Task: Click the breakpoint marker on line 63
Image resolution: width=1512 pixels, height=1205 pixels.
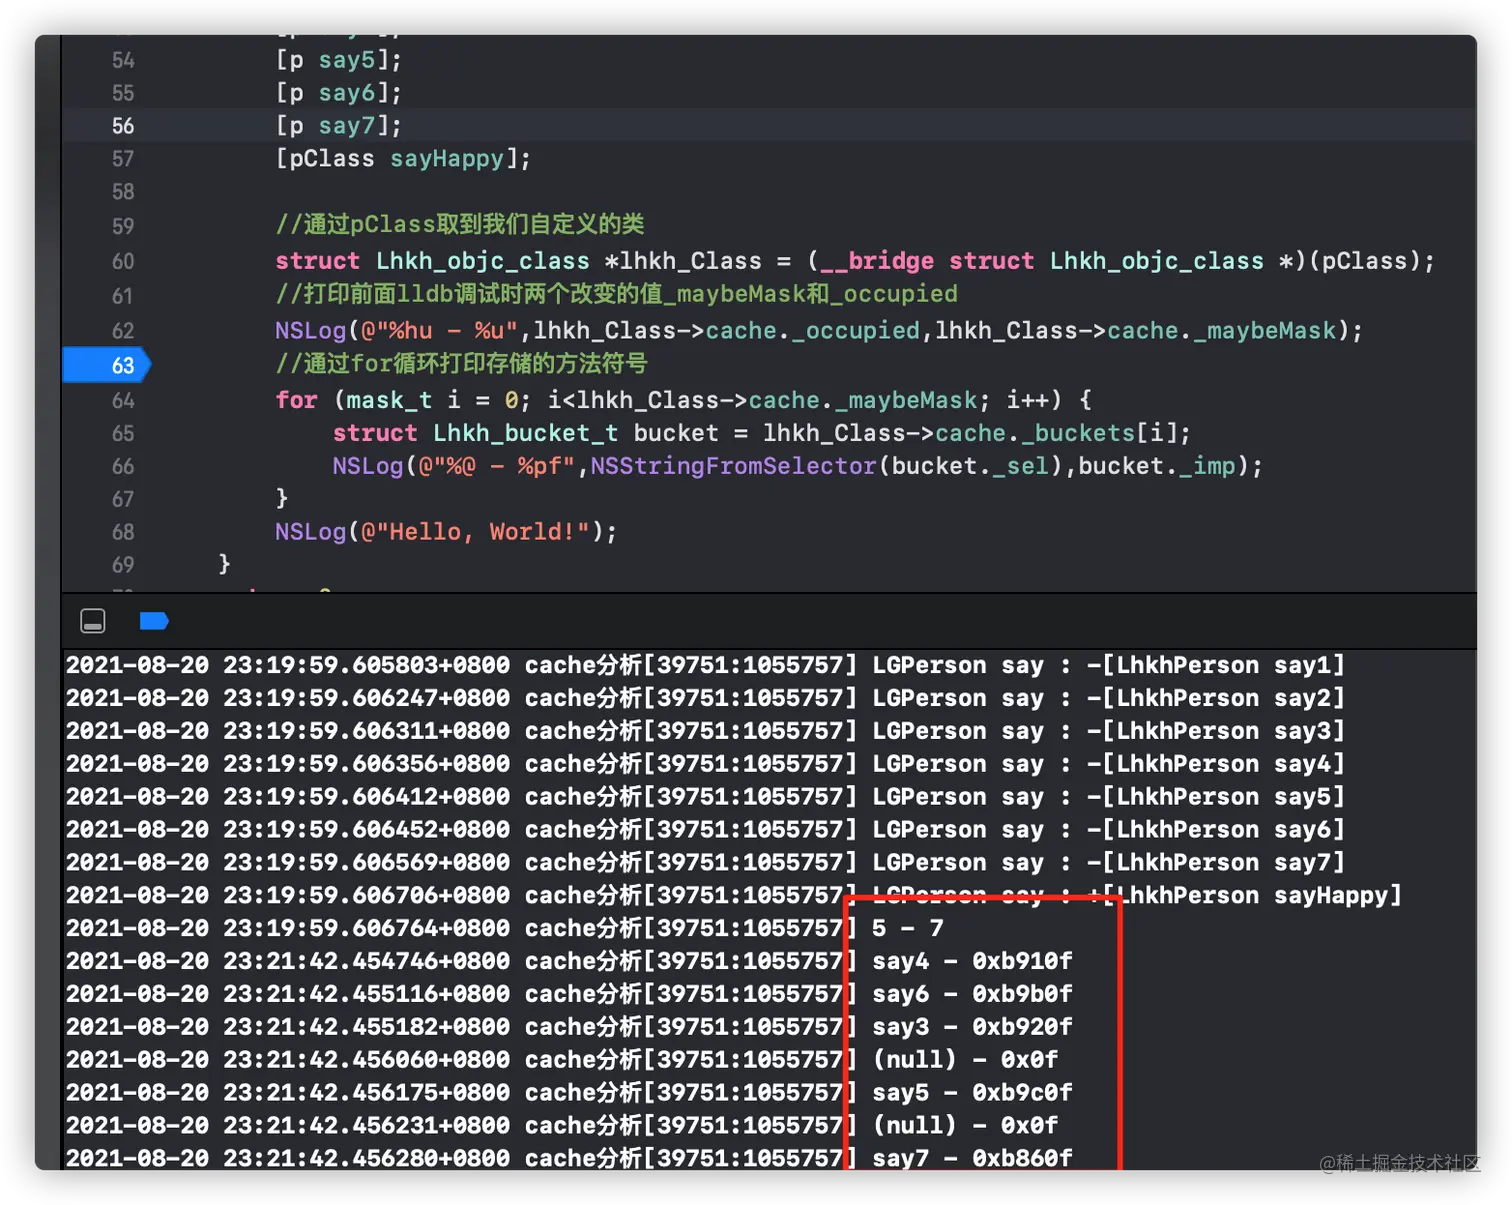Action: point(107,365)
